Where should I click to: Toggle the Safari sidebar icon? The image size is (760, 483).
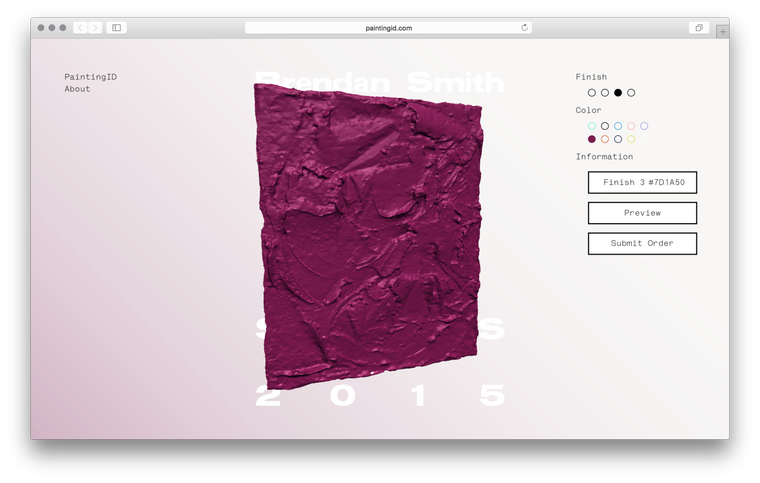(116, 28)
